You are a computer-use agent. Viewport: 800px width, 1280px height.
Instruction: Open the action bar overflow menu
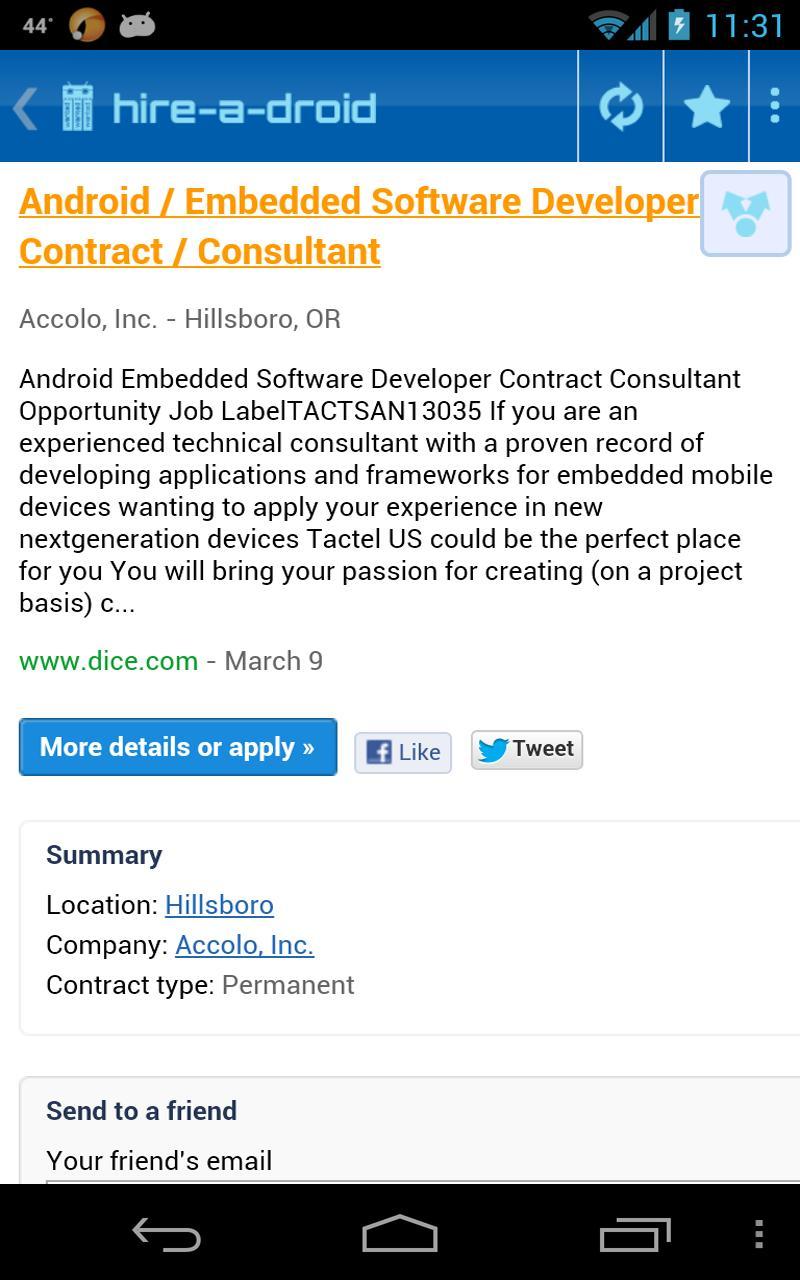tap(775, 106)
